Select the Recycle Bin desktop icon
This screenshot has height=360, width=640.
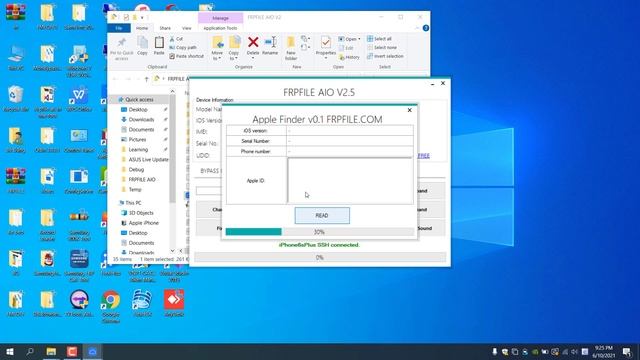16,99
